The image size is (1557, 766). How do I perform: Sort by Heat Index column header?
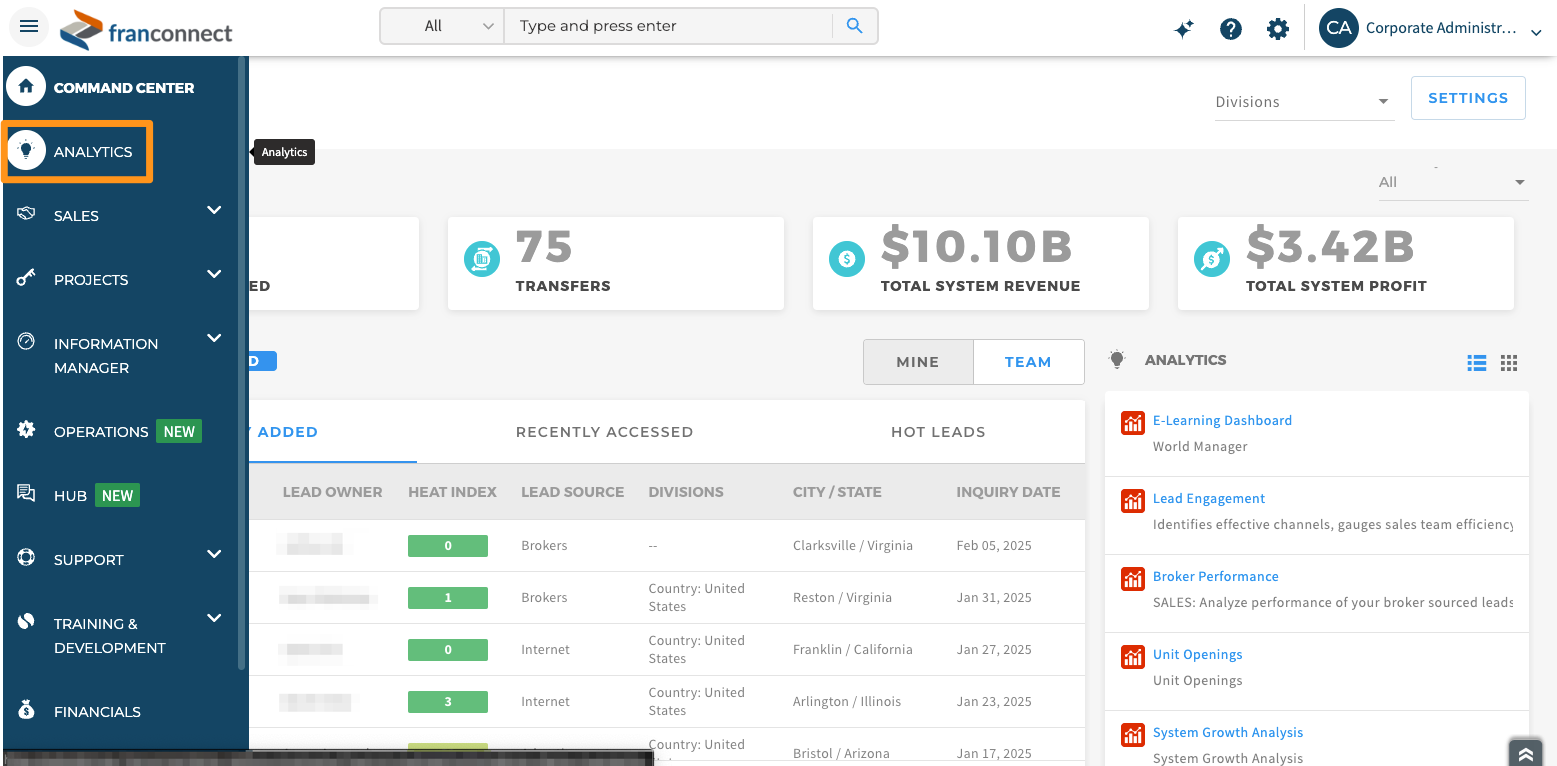452,492
